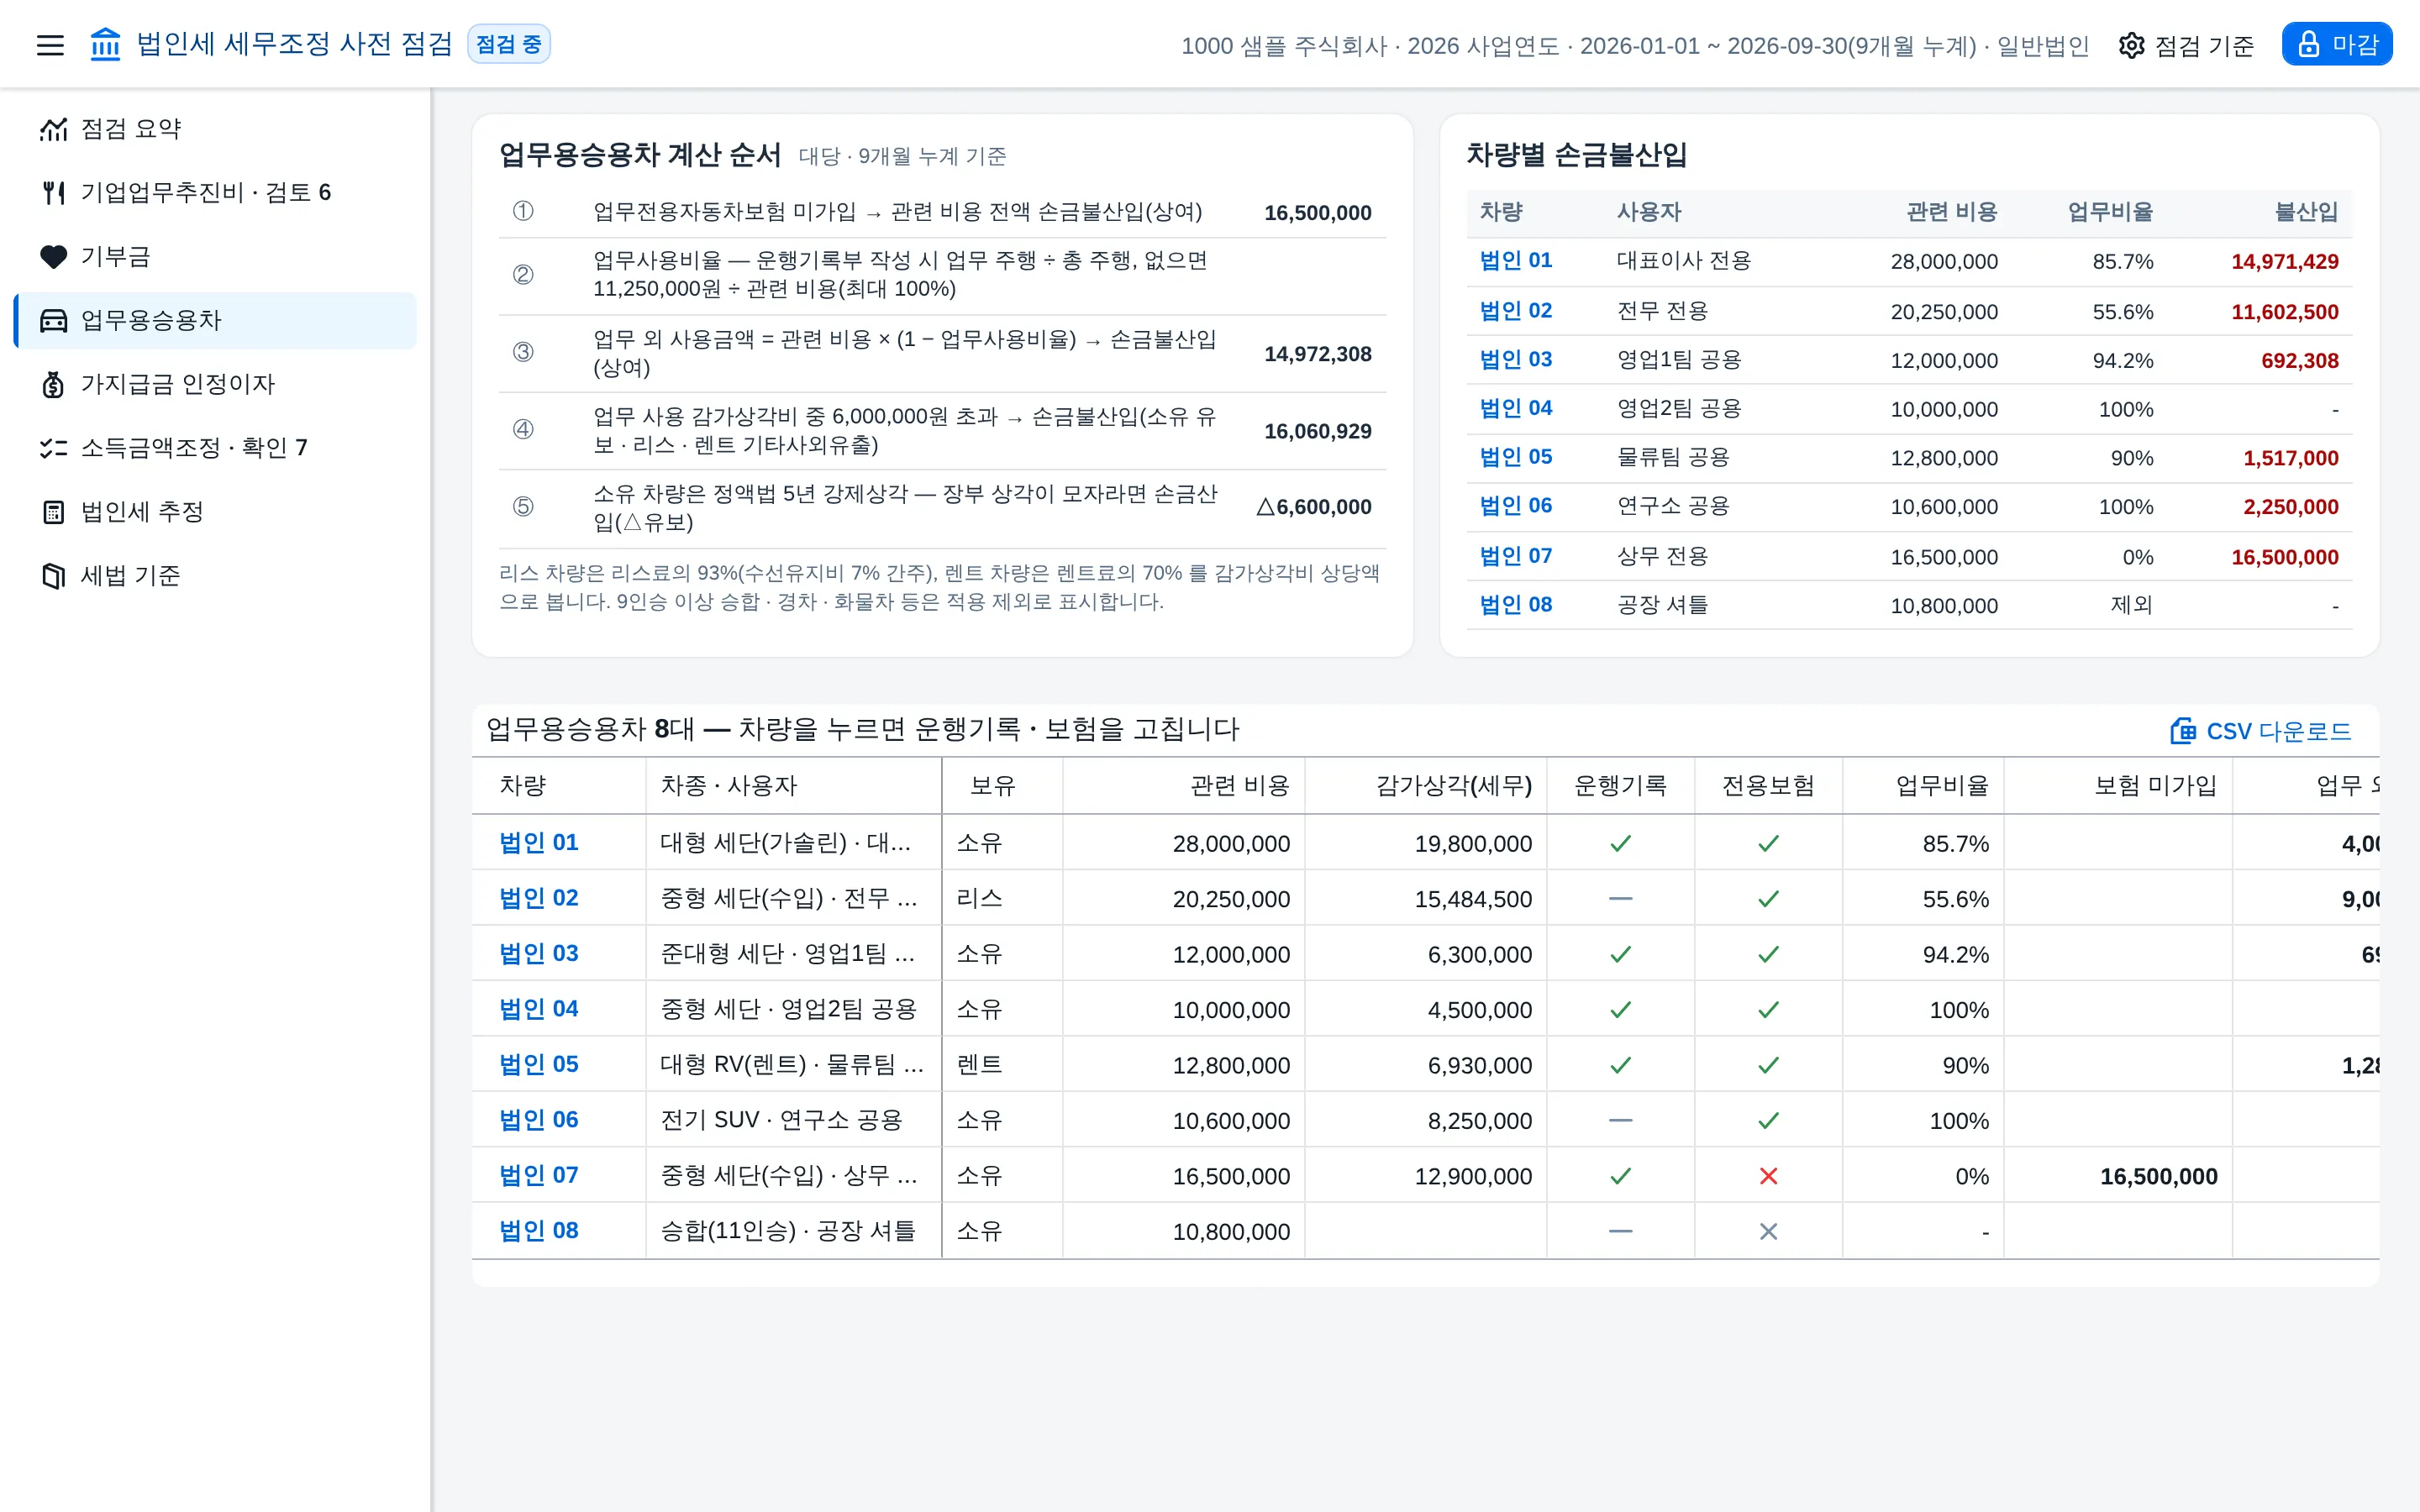Open 법인 02 in the lower vehicle table
This screenshot has width=2420, height=1512.
(539, 899)
